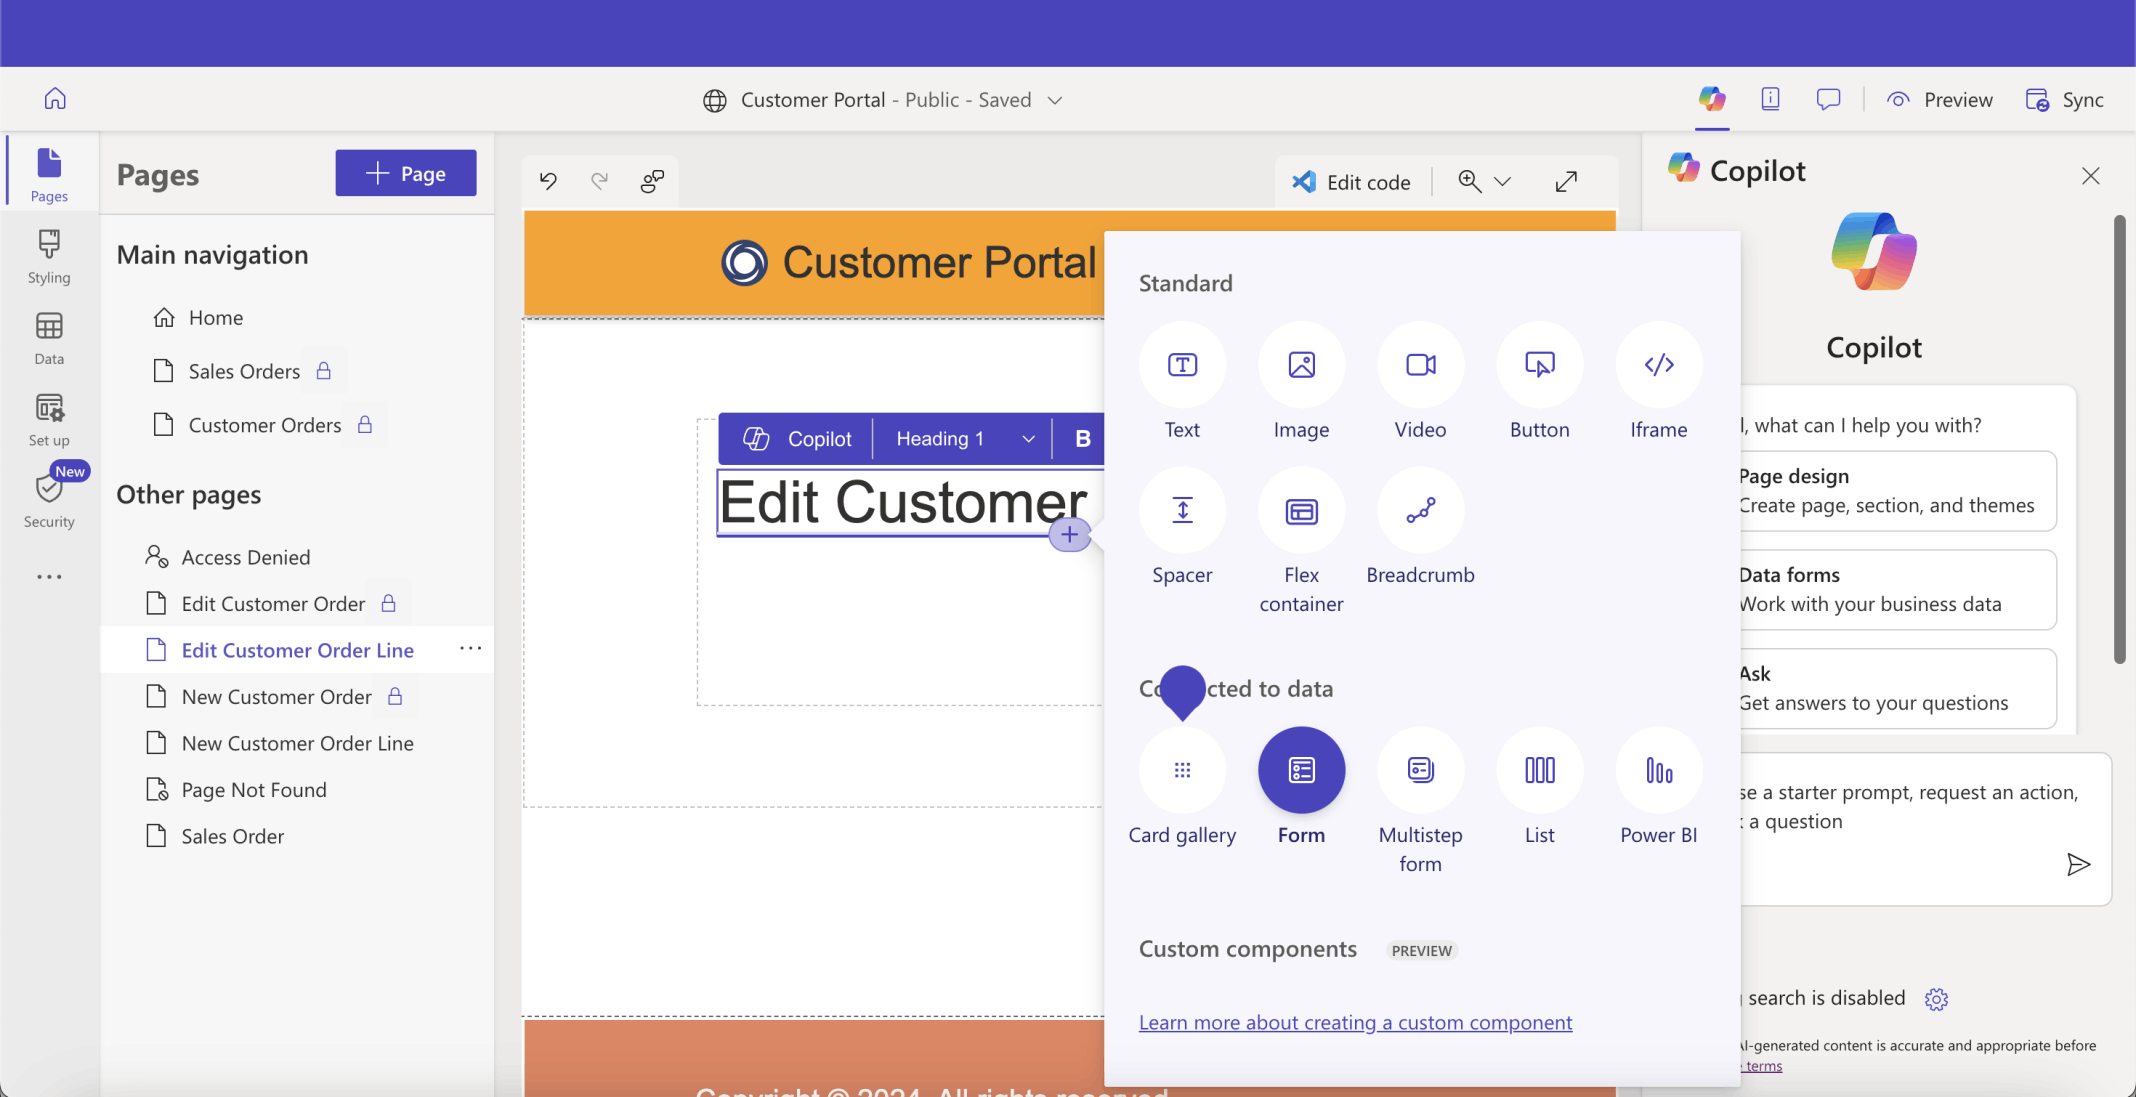This screenshot has width=2136, height=1097.
Task: Open New Customer Order Line page
Action: tap(297, 743)
